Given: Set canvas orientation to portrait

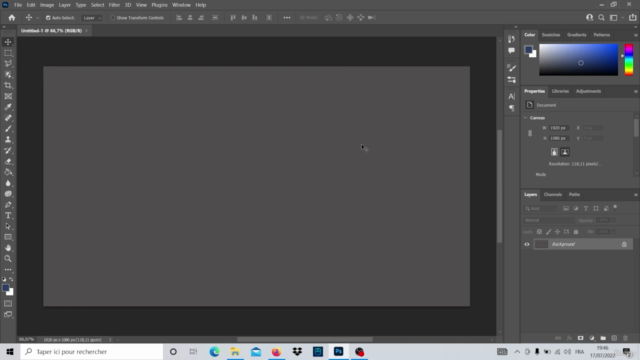Looking at the screenshot, I should coord(554,152).
